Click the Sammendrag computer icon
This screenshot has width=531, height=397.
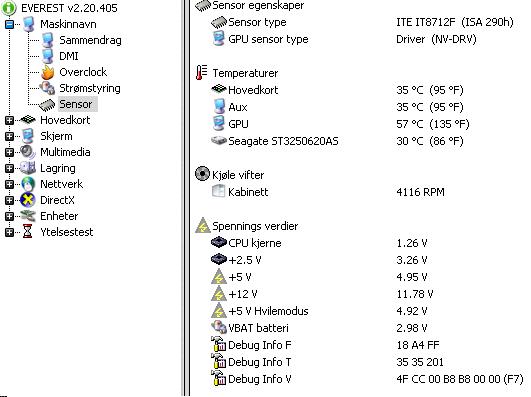pyautogui.click(x=48, y=40)
